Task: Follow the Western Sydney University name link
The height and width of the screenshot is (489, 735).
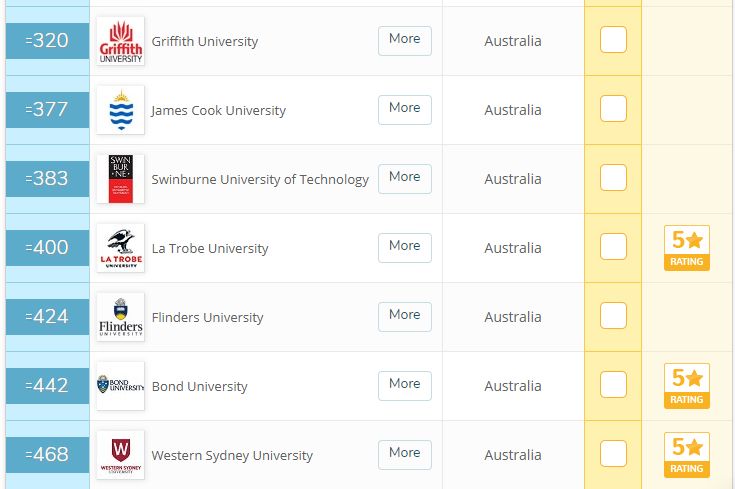Action: [x=232, y=456]
